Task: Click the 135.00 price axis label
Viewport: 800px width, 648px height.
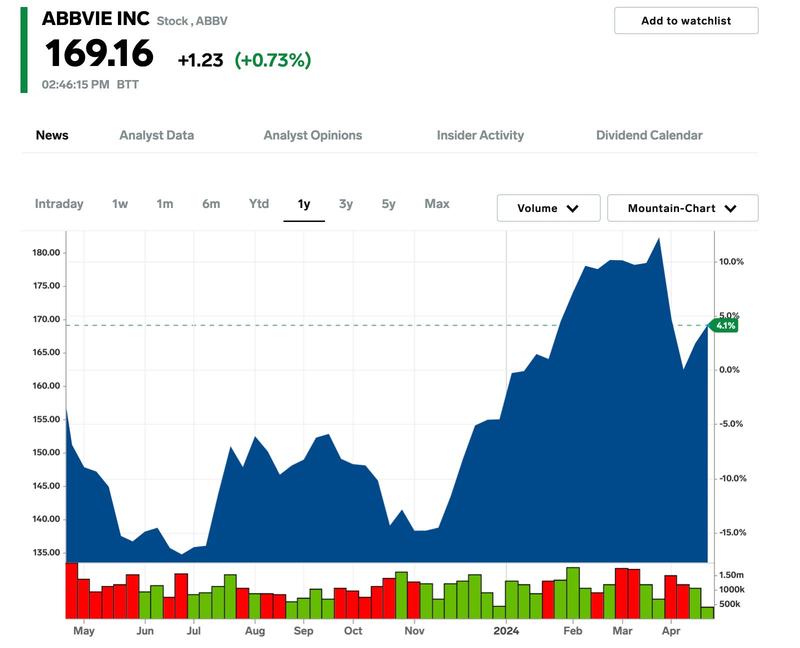Action: [x=46, y=553]
